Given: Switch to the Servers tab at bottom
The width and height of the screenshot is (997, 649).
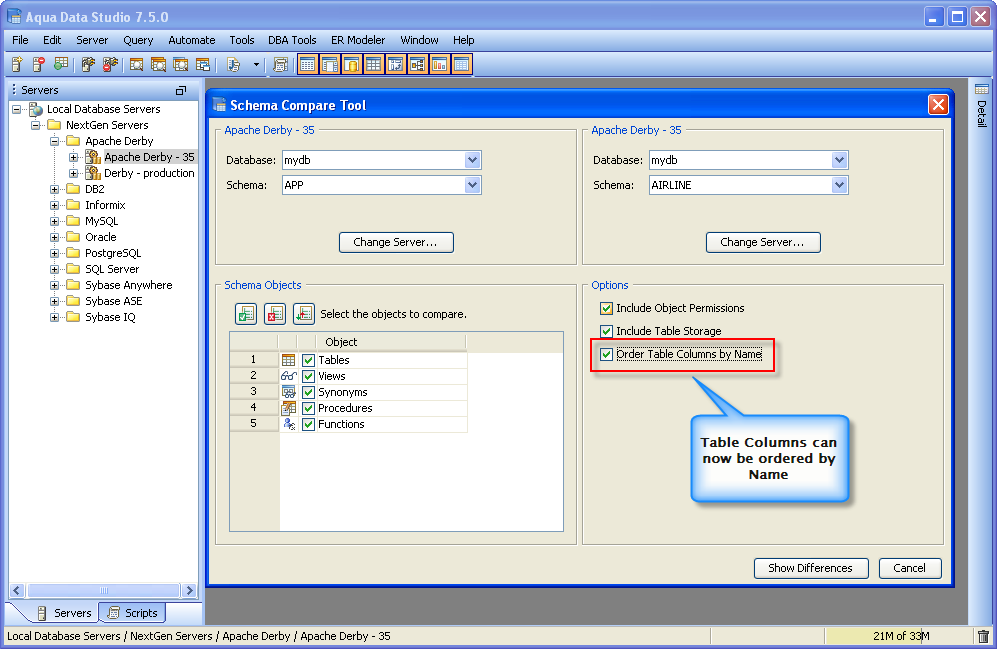Looking at the screenshot, I should pos(64,613).
